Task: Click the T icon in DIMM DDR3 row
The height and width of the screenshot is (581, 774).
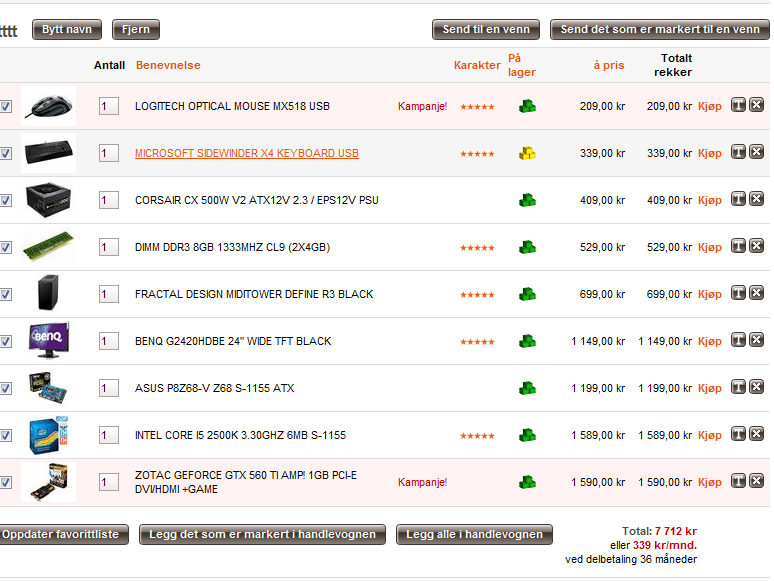Action: [738, 245]
